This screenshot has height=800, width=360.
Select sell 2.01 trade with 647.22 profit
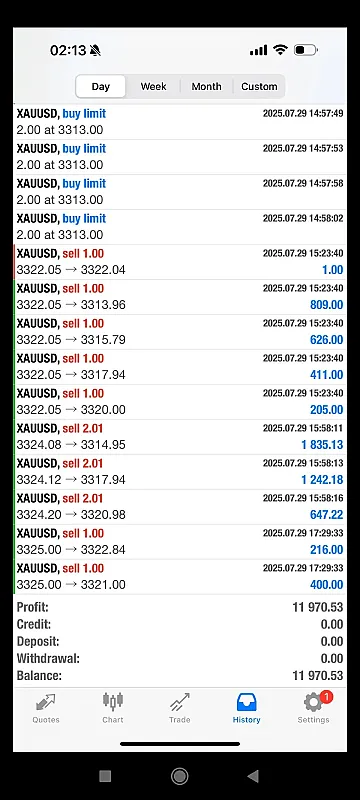[x=180, y=507]
